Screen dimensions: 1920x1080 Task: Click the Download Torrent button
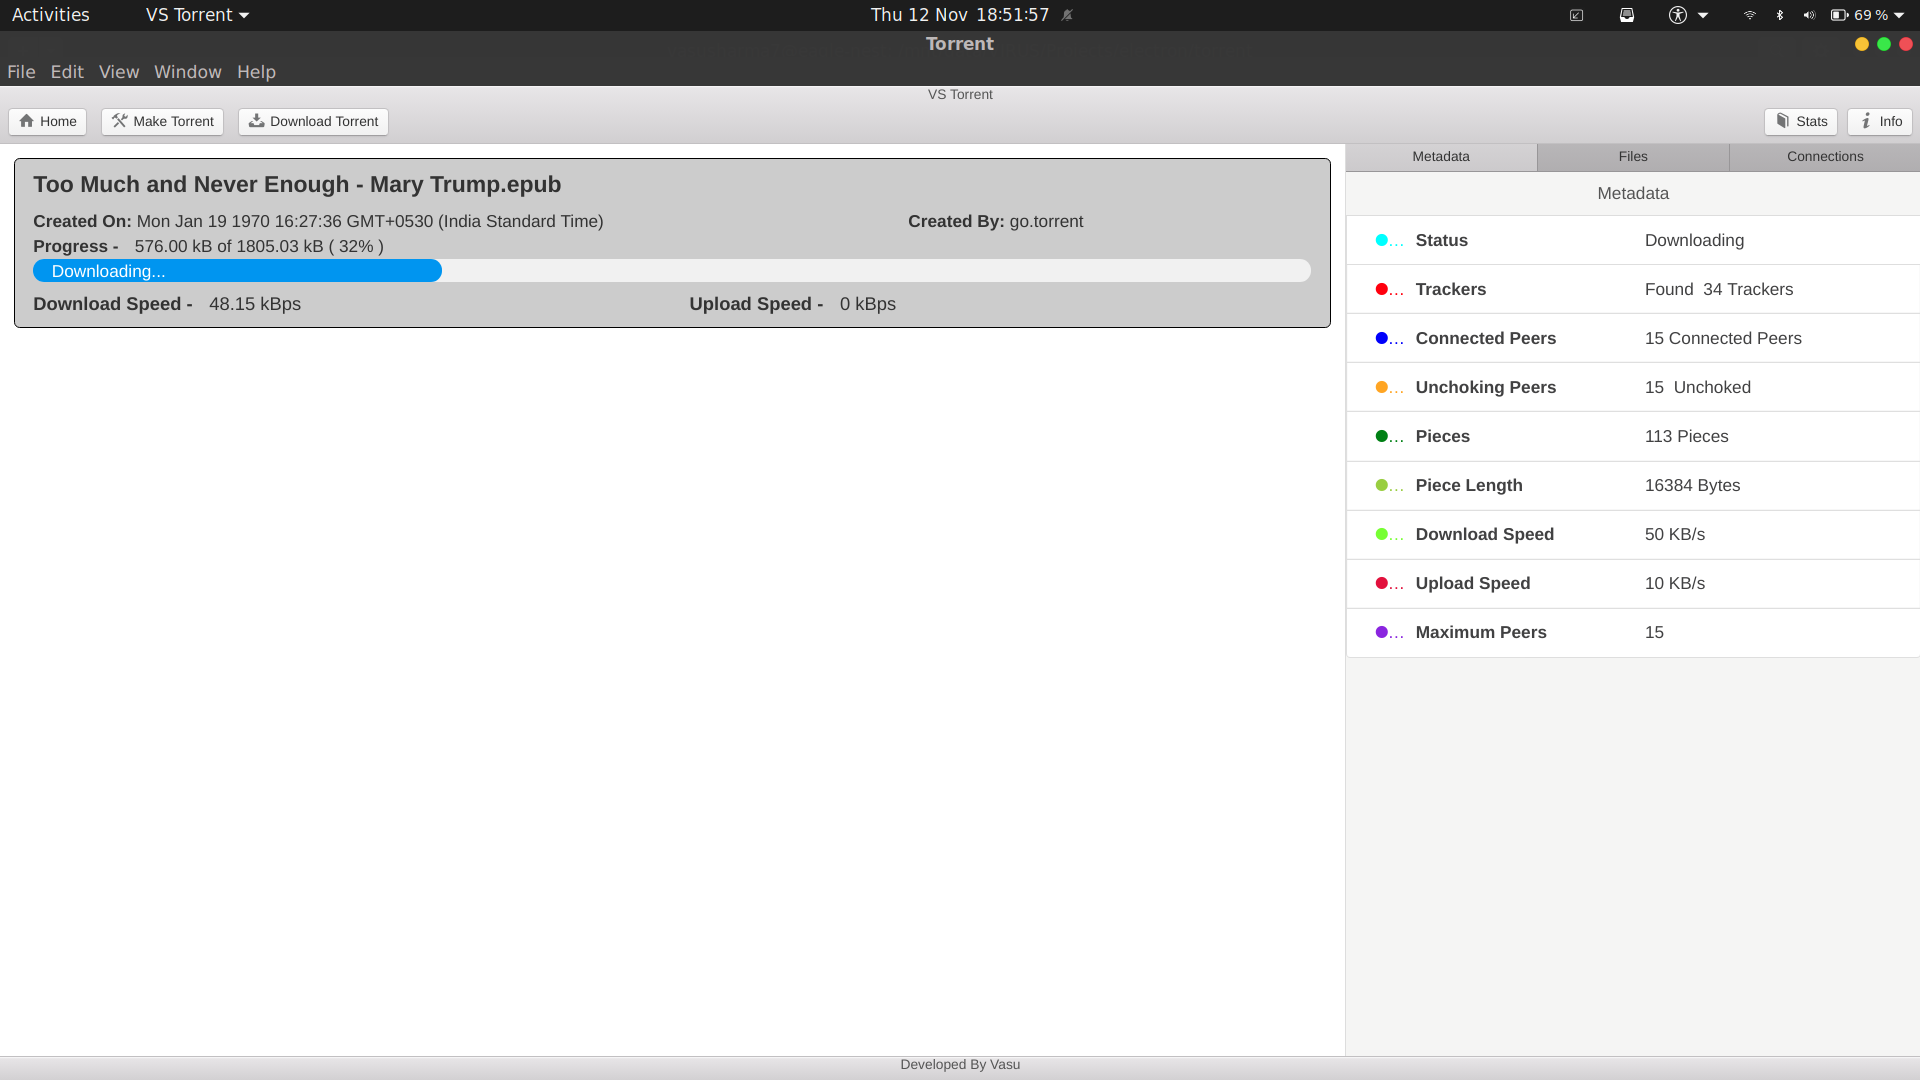313,121
